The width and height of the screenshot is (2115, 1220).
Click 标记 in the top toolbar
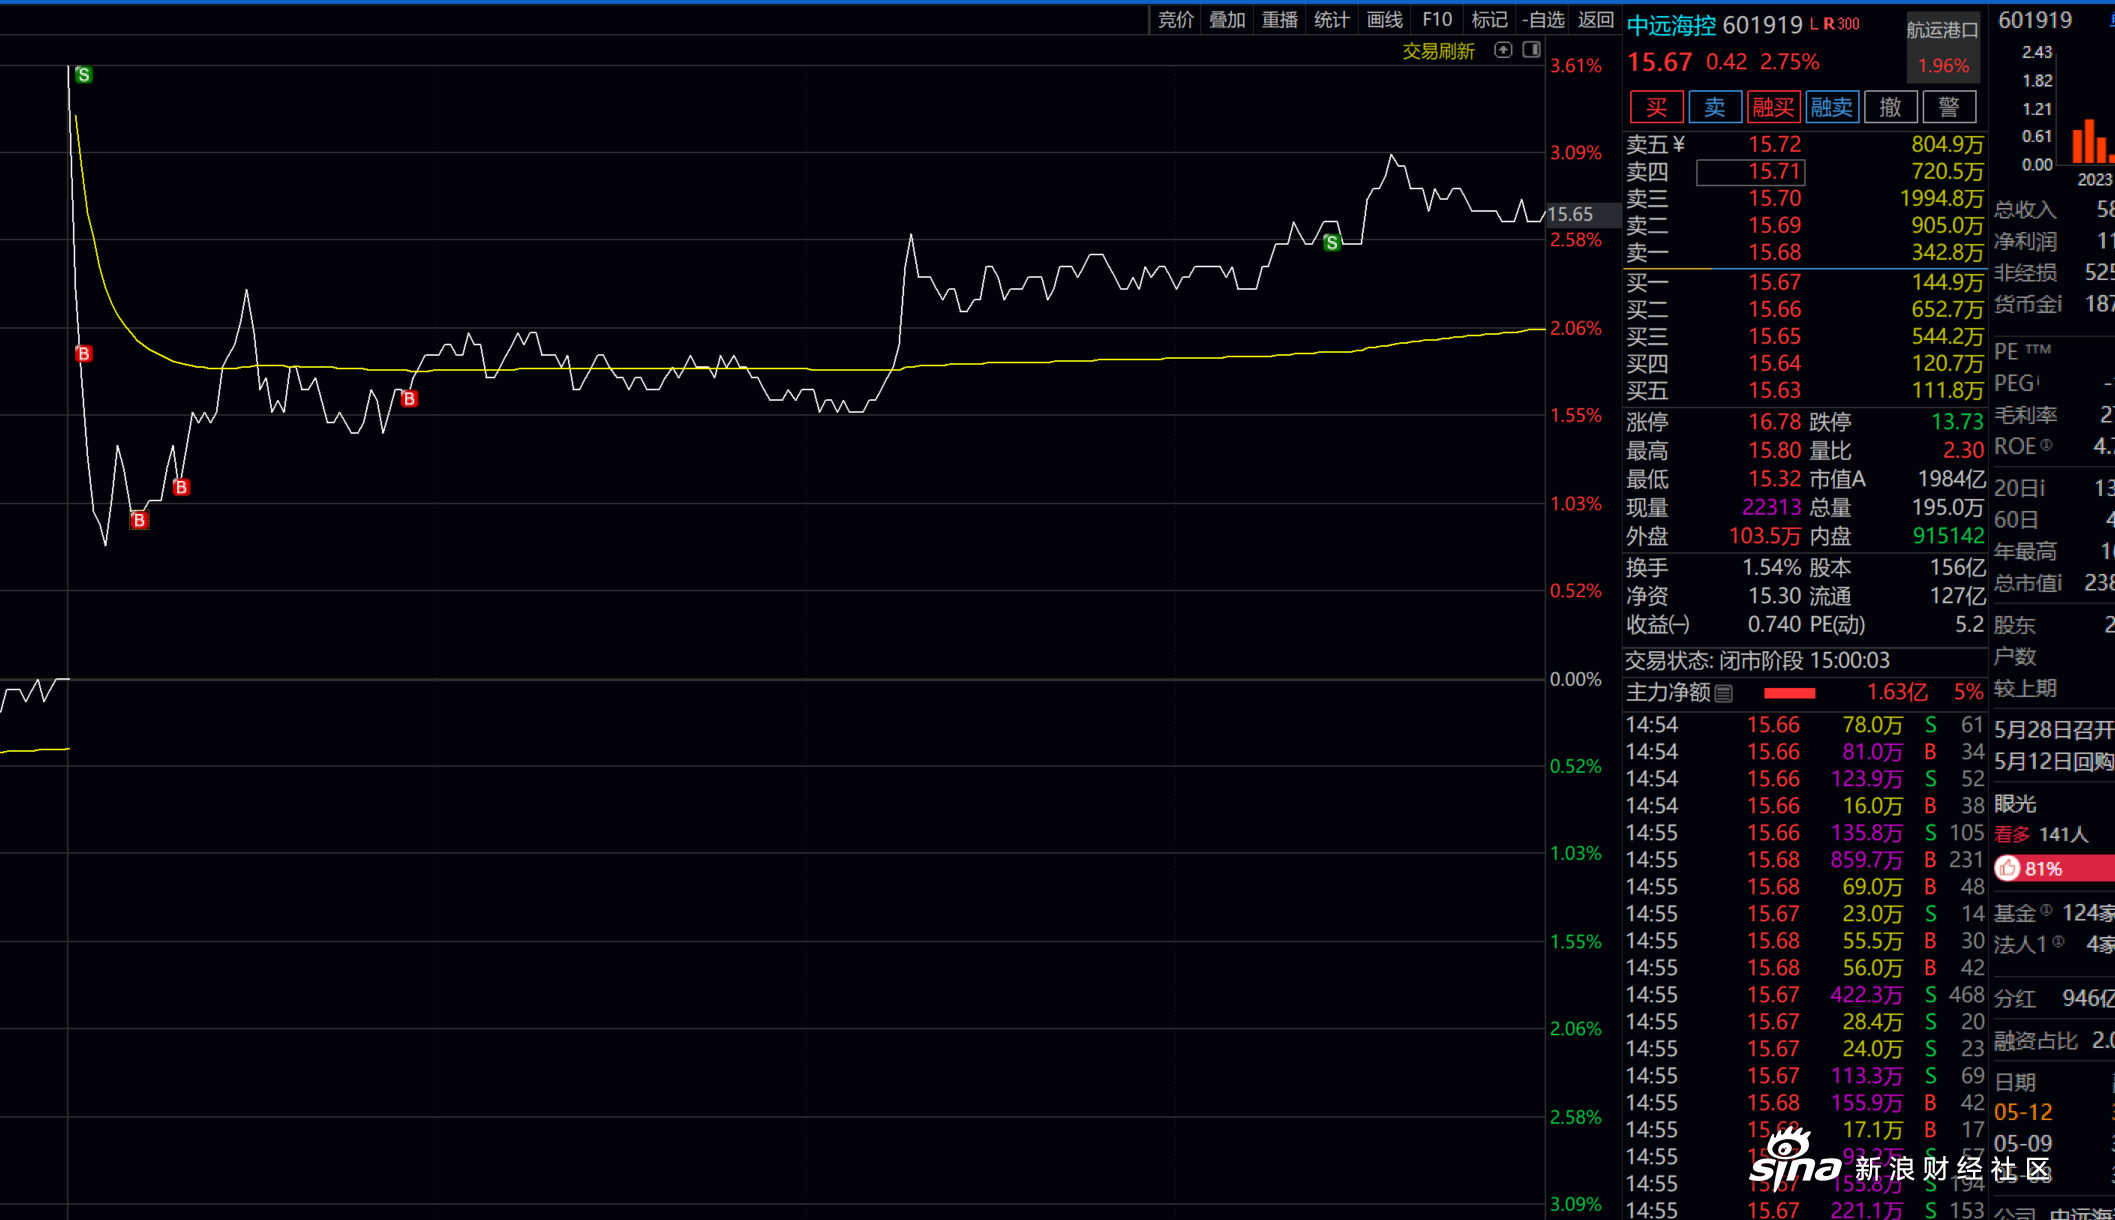click(1489, 20)
